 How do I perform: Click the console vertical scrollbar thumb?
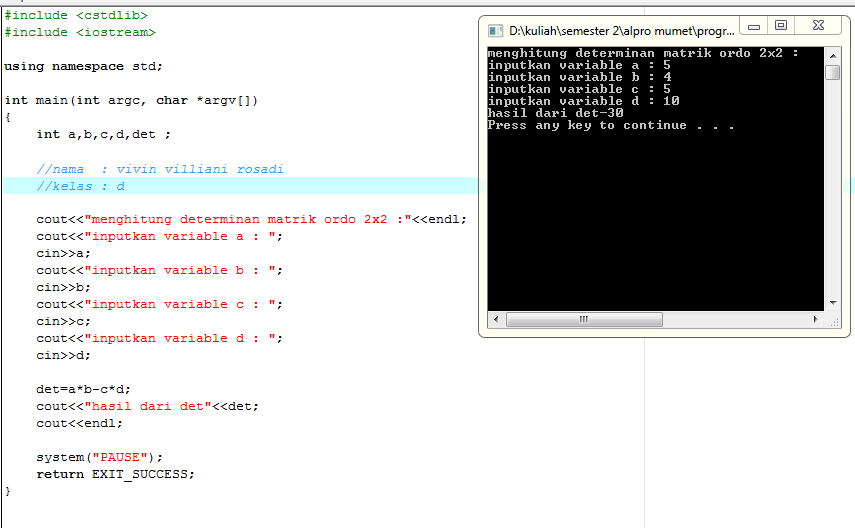pos(833,73)
